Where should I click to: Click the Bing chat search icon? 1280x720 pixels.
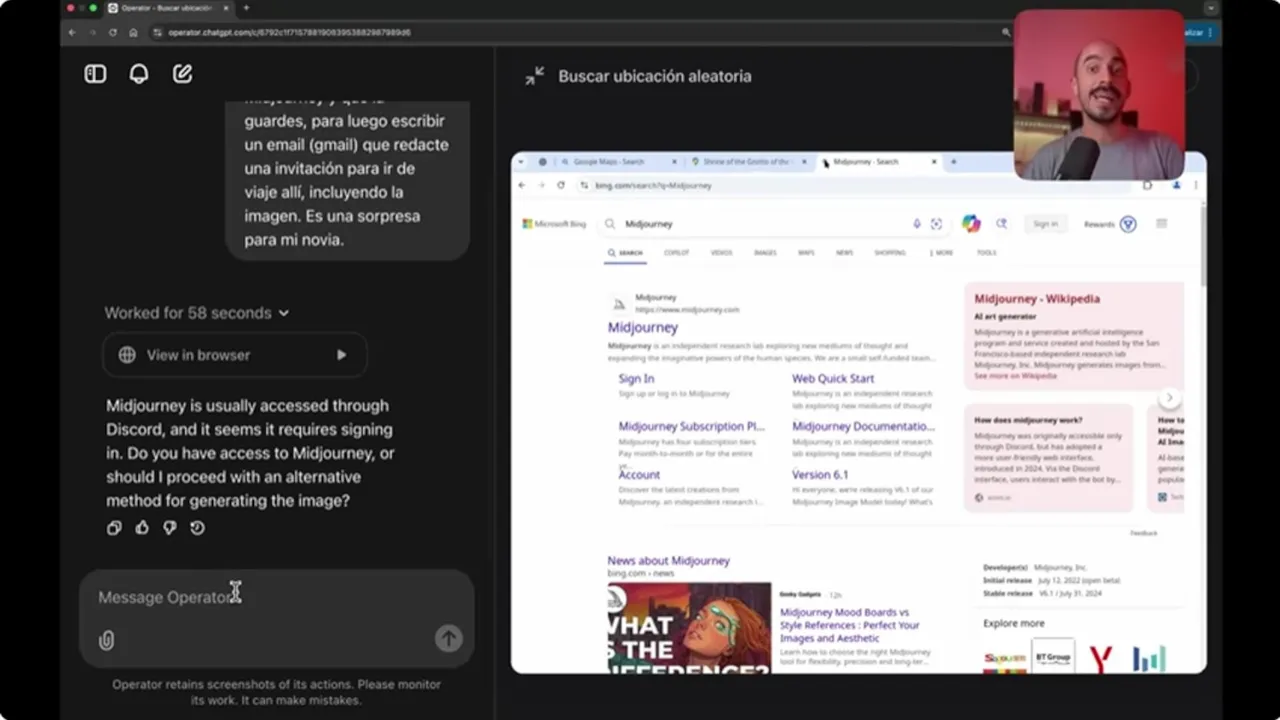coord(1001,224)
